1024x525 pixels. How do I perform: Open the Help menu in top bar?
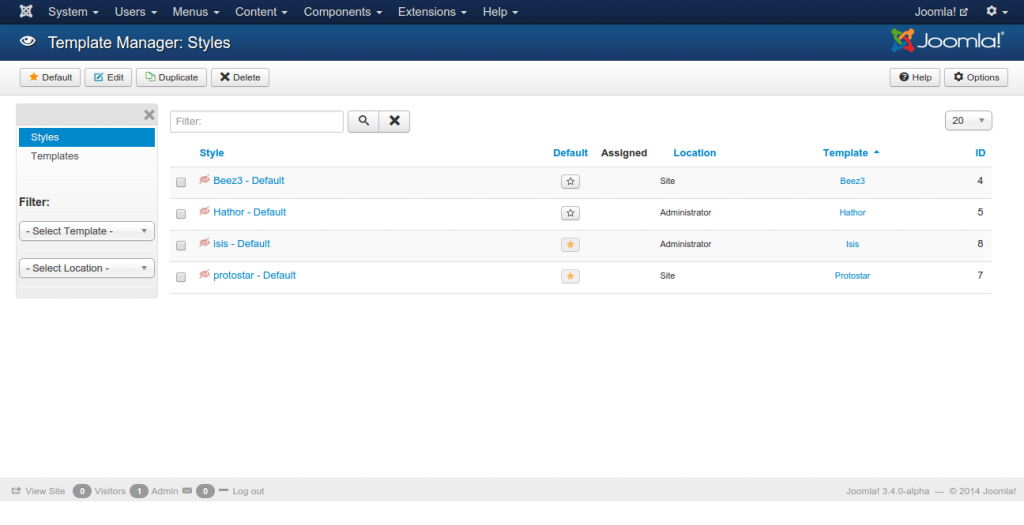pyautogui.click(x=500, y=12)
